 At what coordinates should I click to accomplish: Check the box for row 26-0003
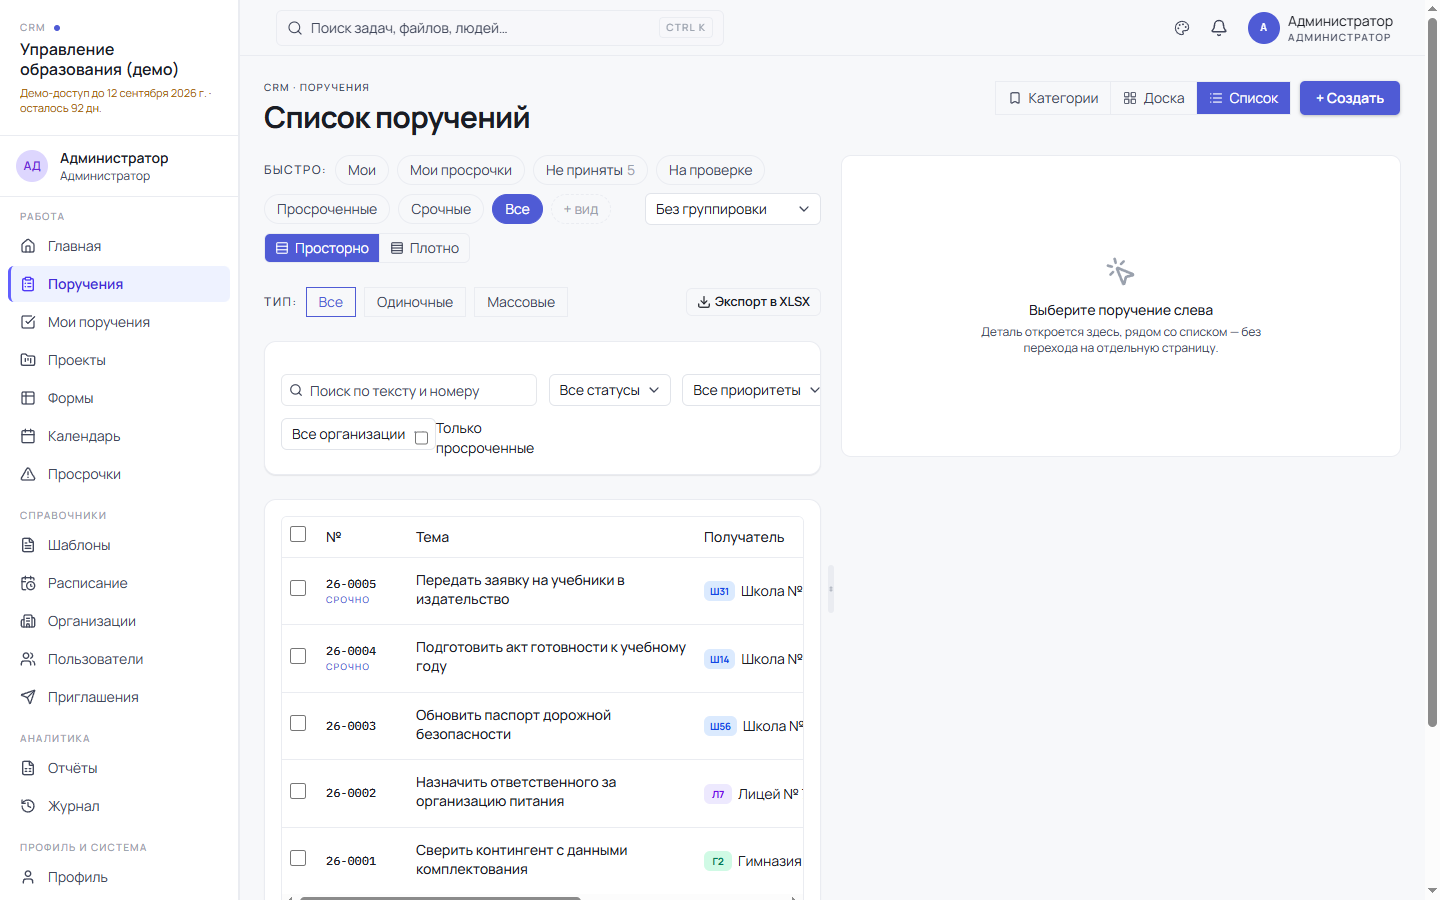298,723
